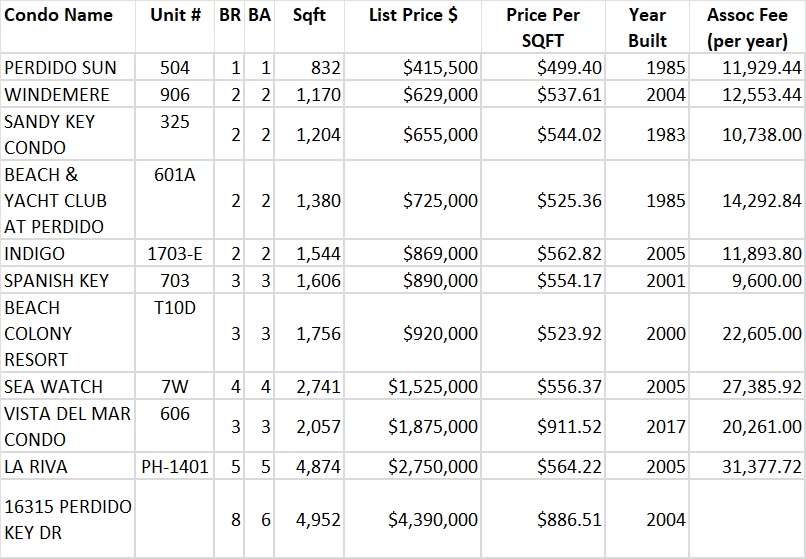Click the $725,000 list price cell
This screenshot has width=806, height=559.
[x=441, y=200]
